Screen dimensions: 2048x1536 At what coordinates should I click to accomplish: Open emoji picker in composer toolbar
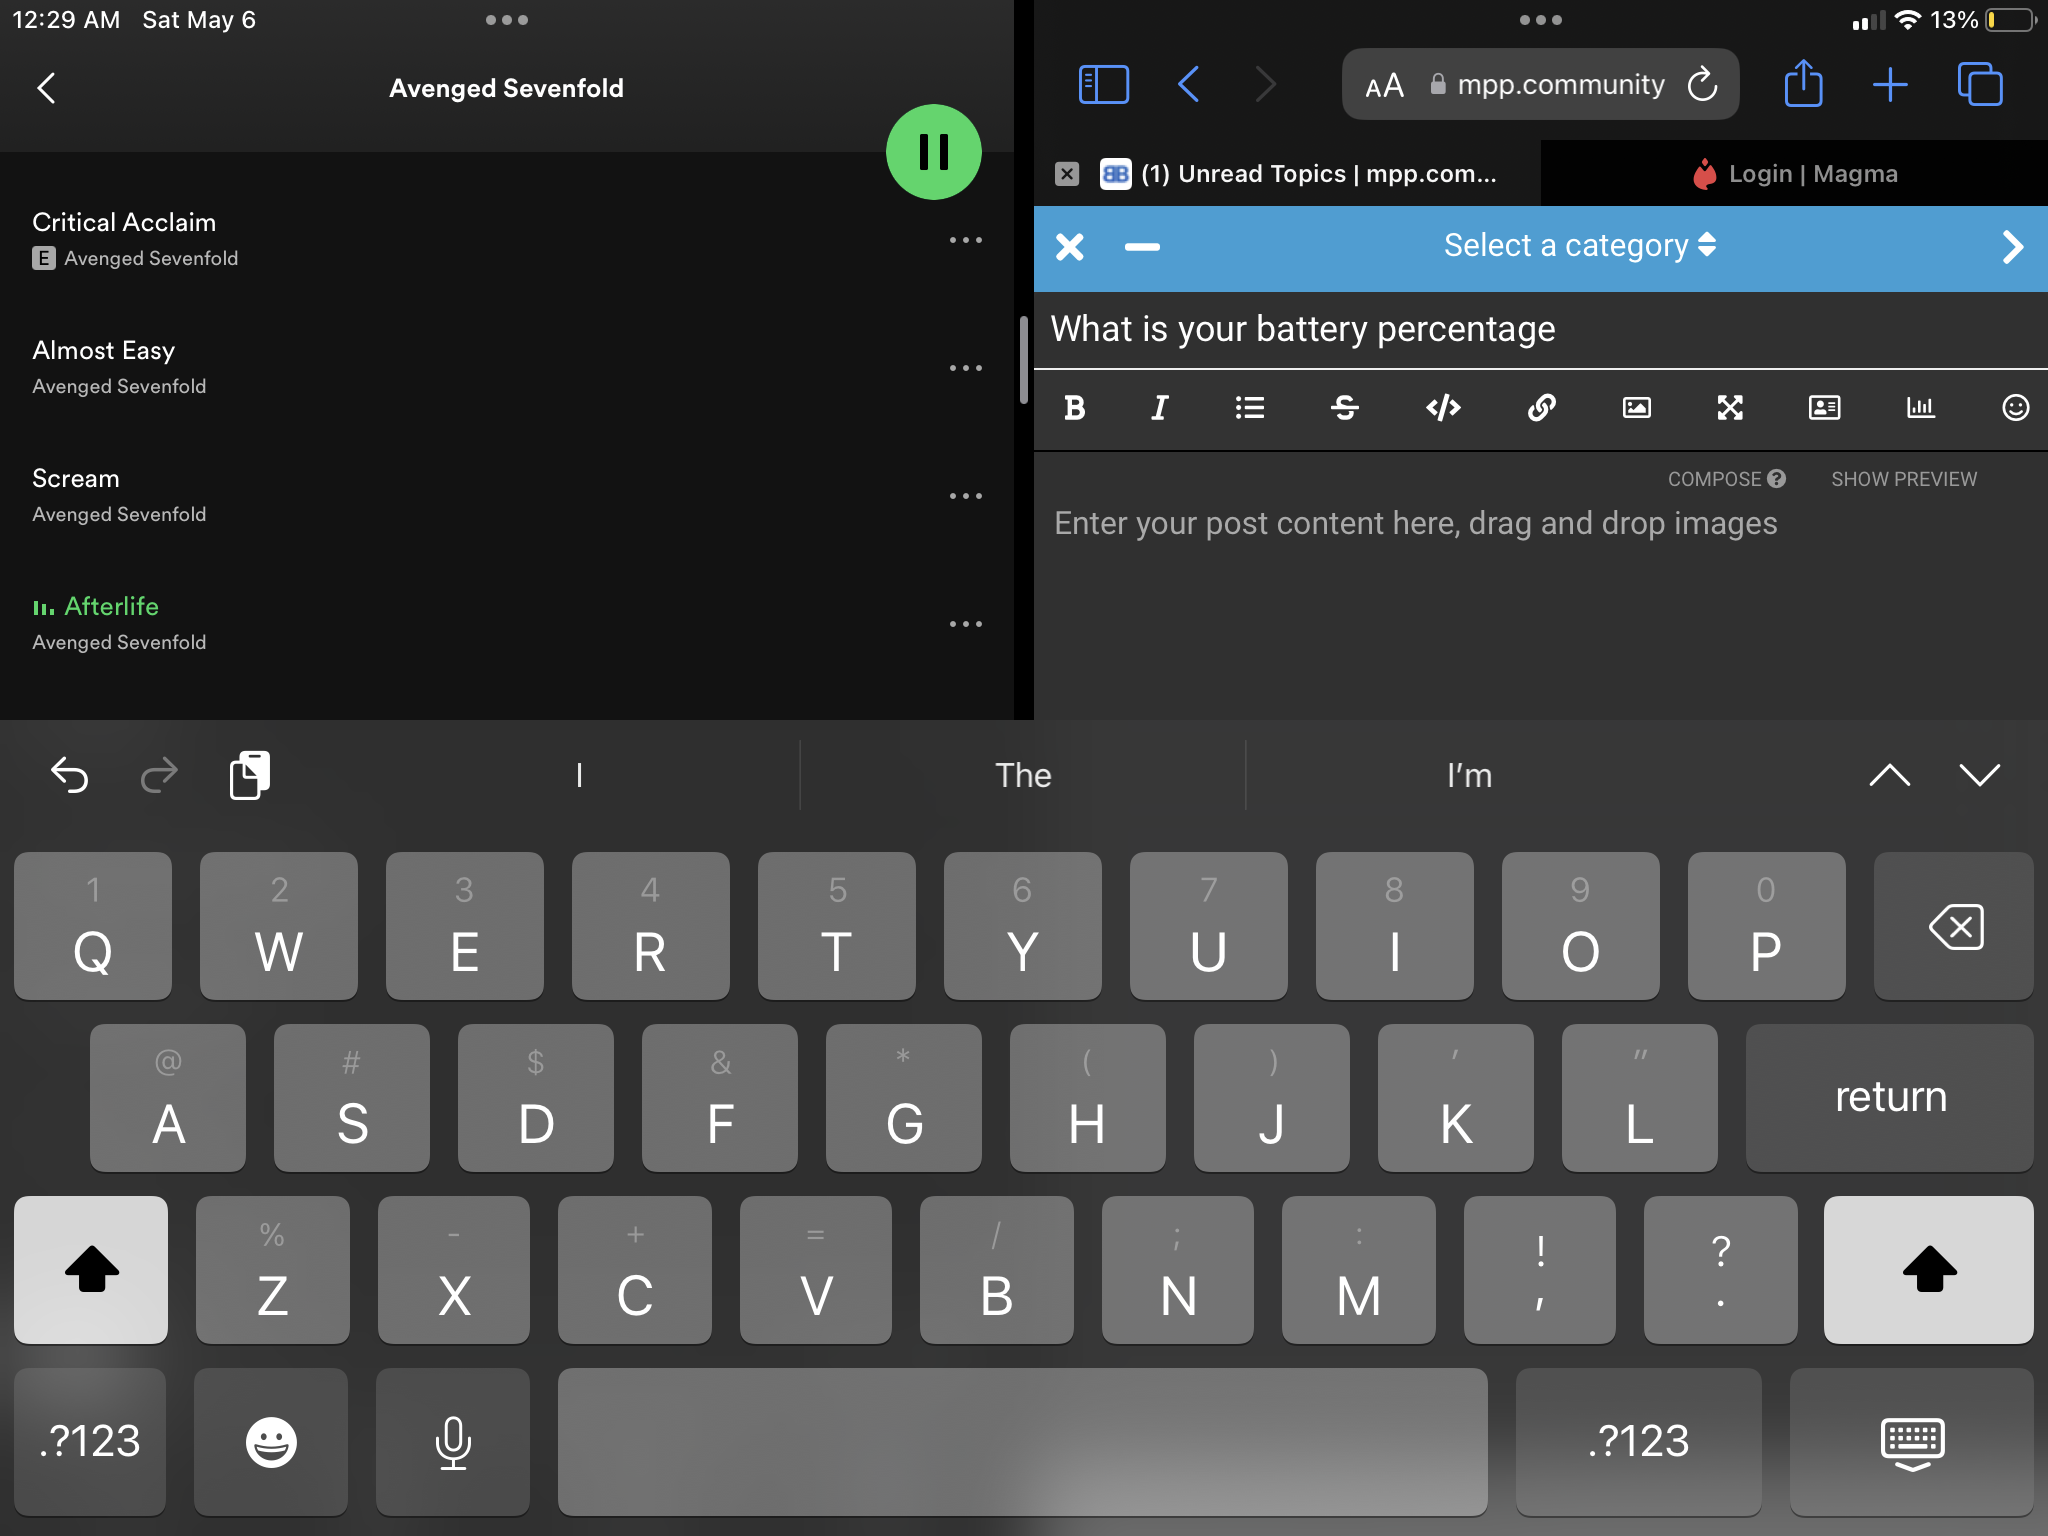click(2015, 408)
